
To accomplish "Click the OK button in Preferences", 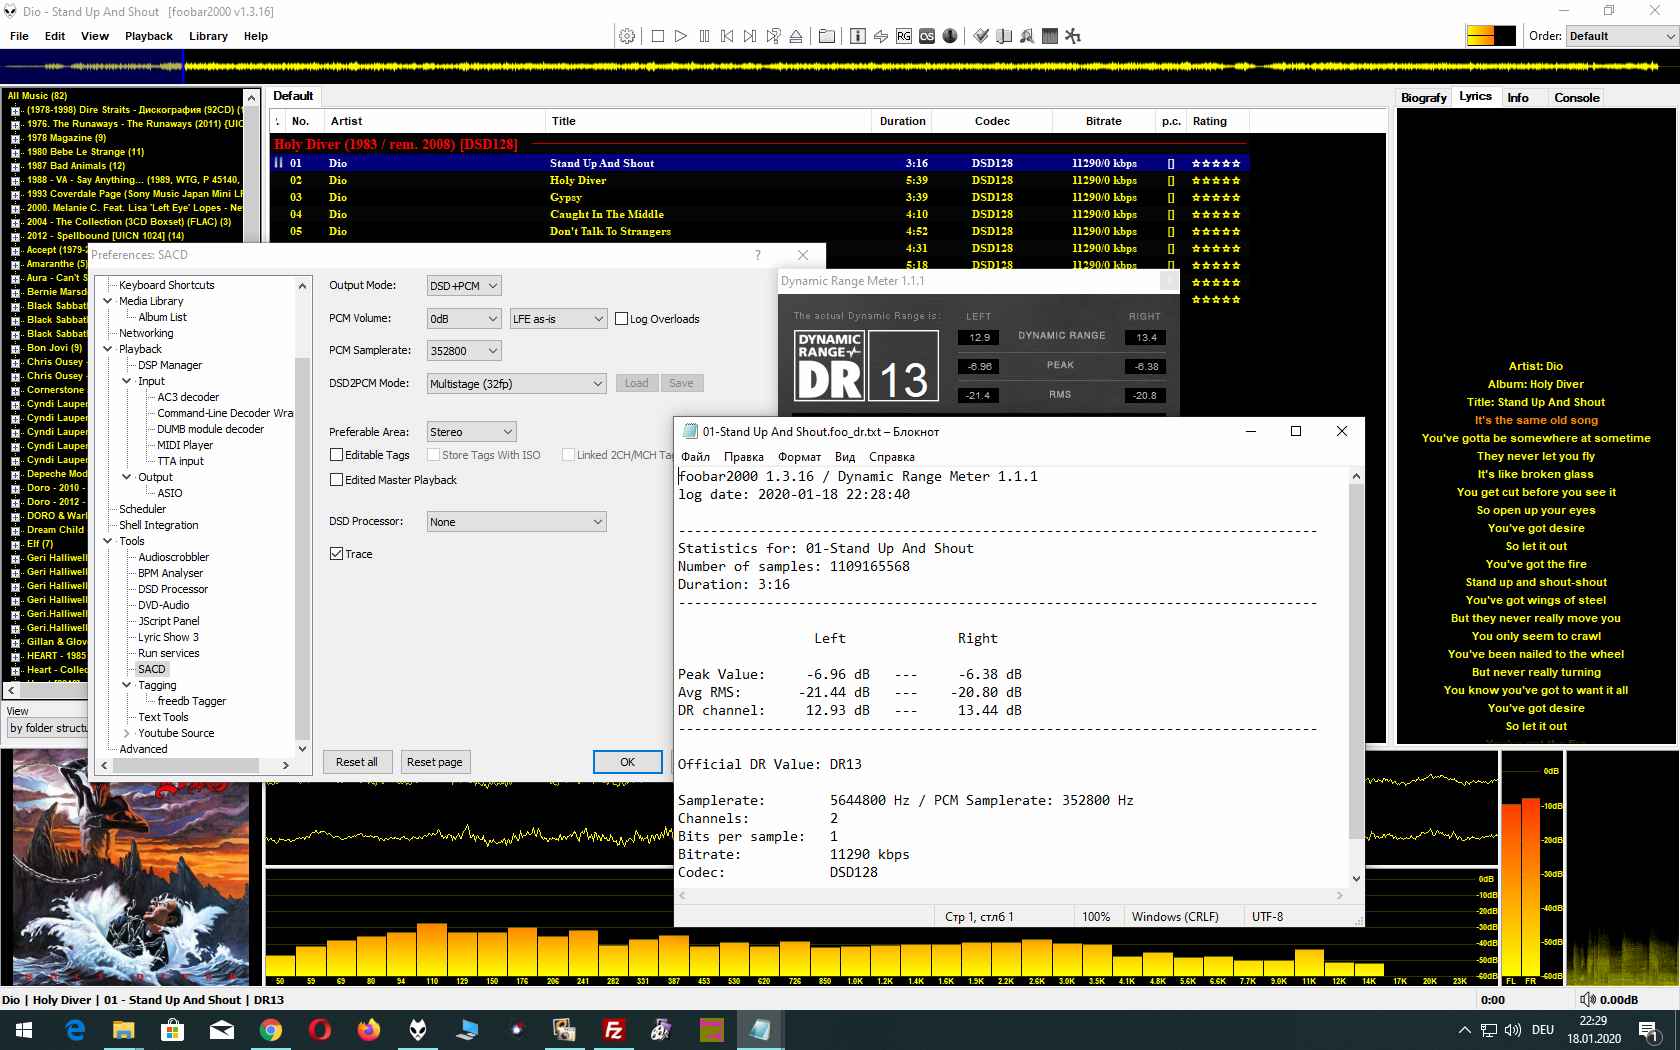I will click(627, 762).
